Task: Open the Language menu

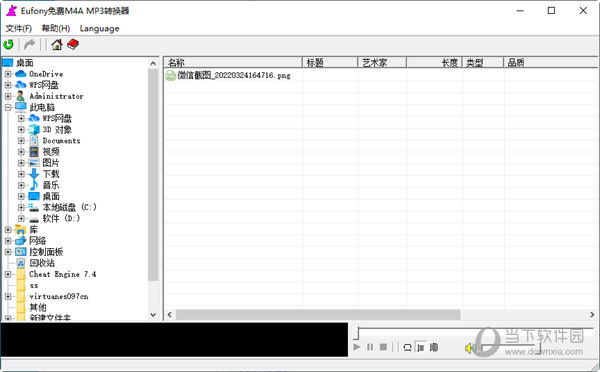Action: click(x=99, y=28)
